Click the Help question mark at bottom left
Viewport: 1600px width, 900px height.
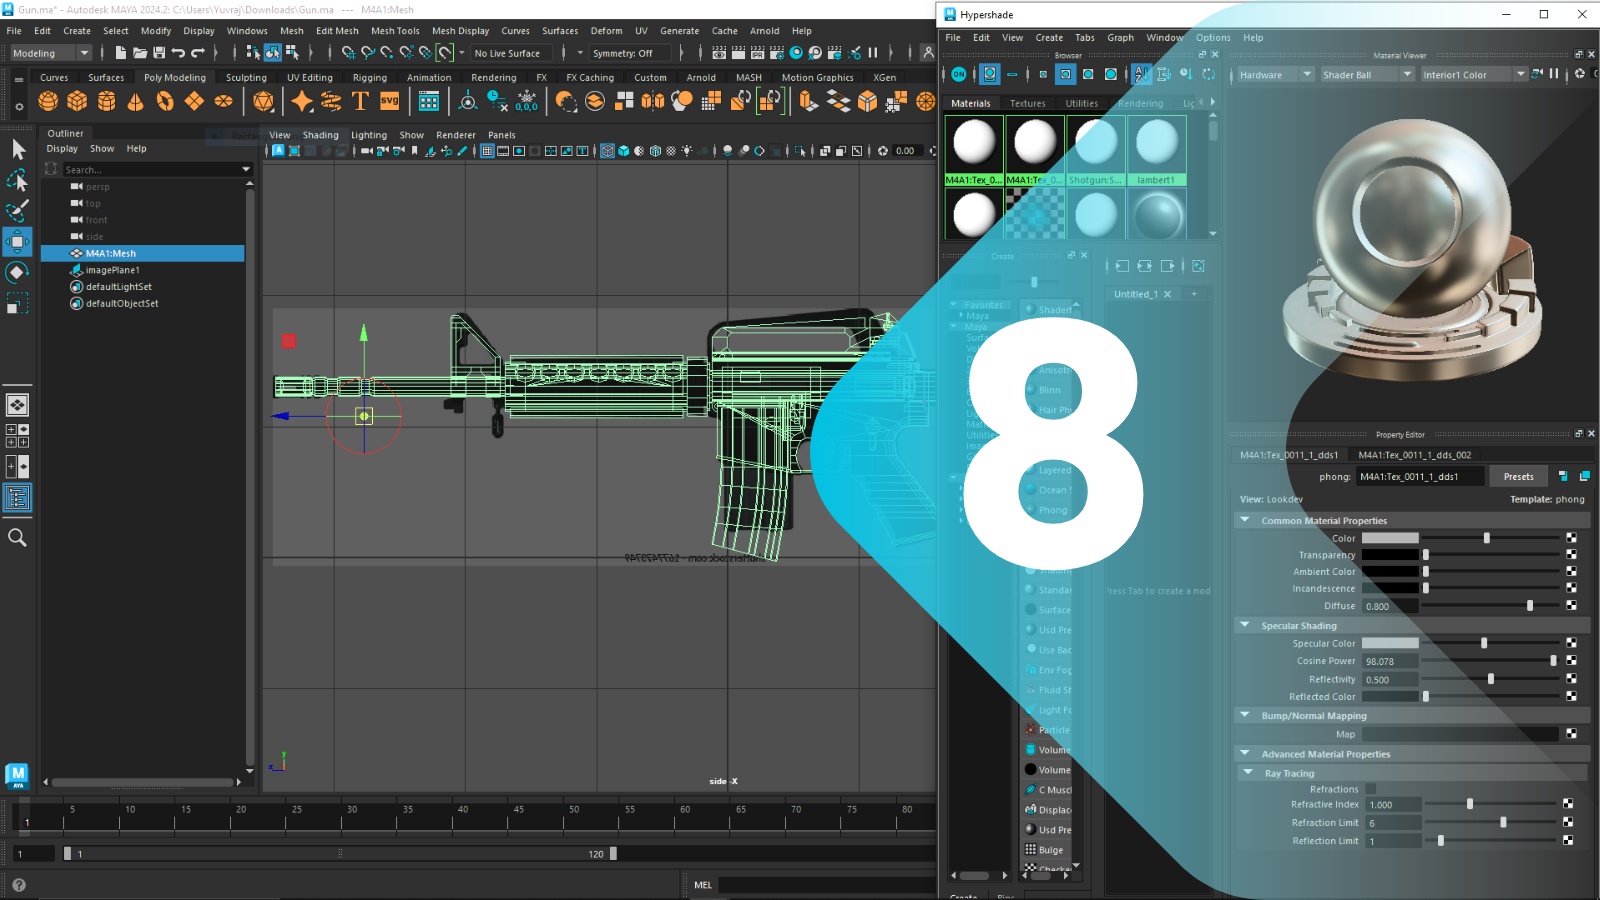18,885
